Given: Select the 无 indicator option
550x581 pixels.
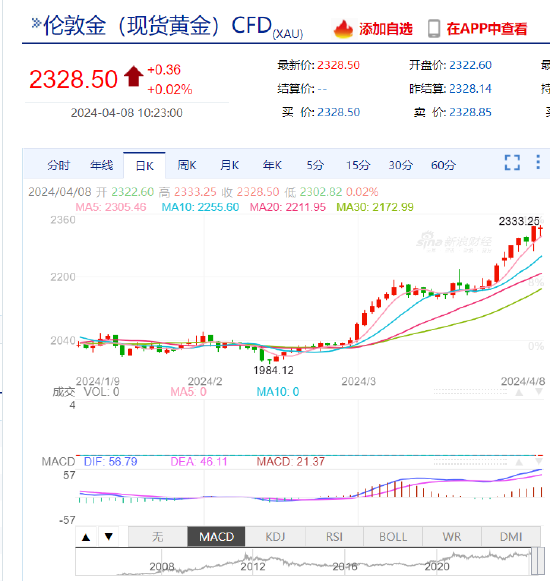Looking at the screenshot, I should pos(158,537).
